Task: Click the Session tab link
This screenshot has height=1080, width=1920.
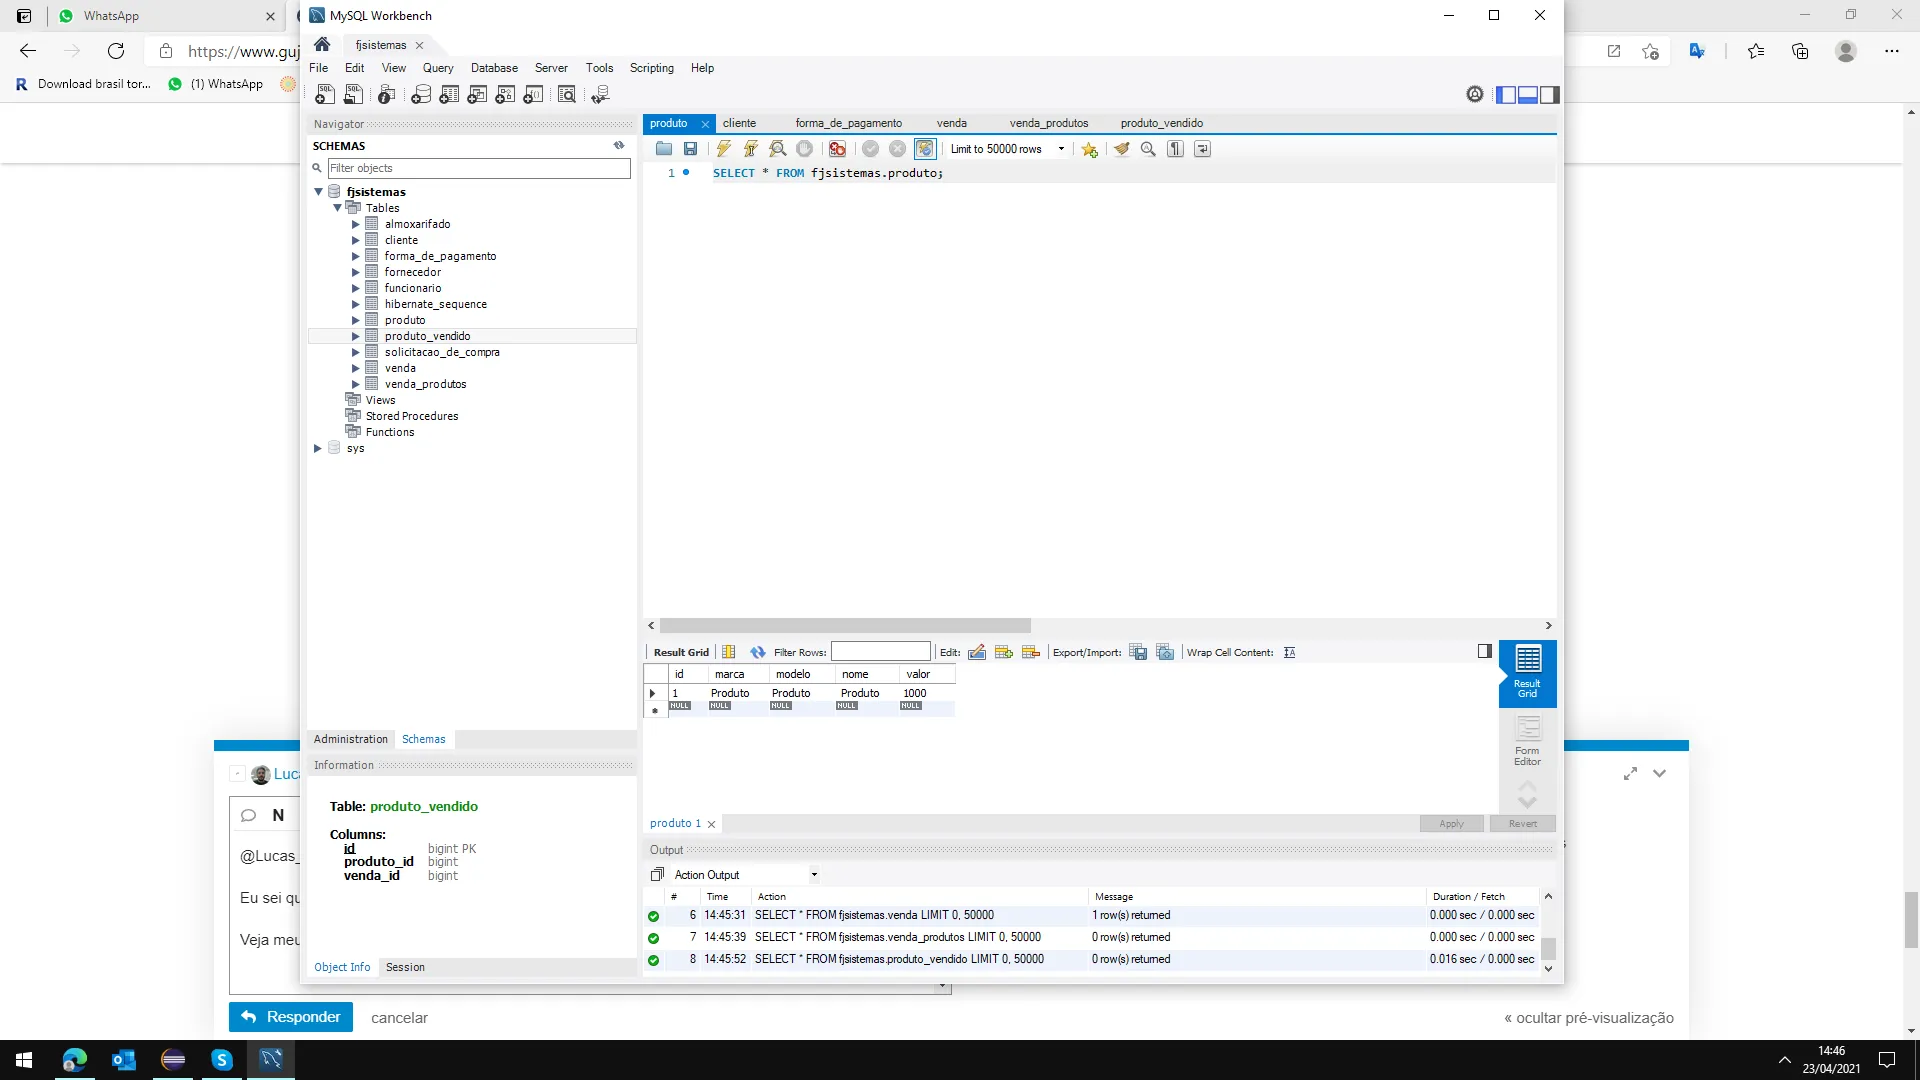Action: click(405, 967)
